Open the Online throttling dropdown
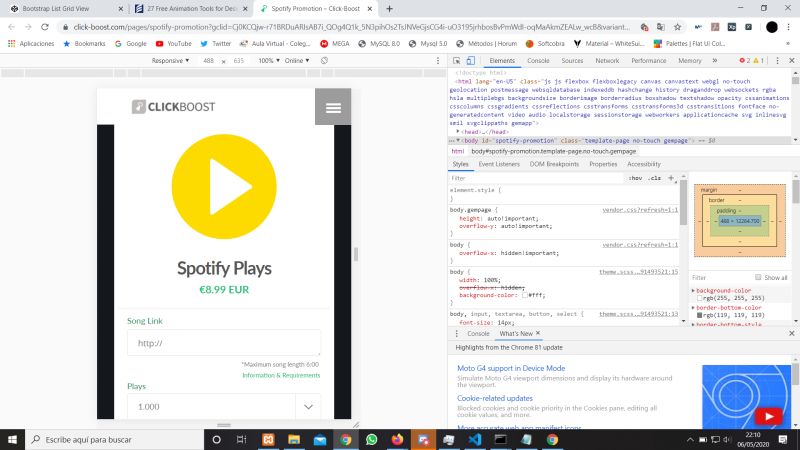800x450 pixels. coord(296,61)
